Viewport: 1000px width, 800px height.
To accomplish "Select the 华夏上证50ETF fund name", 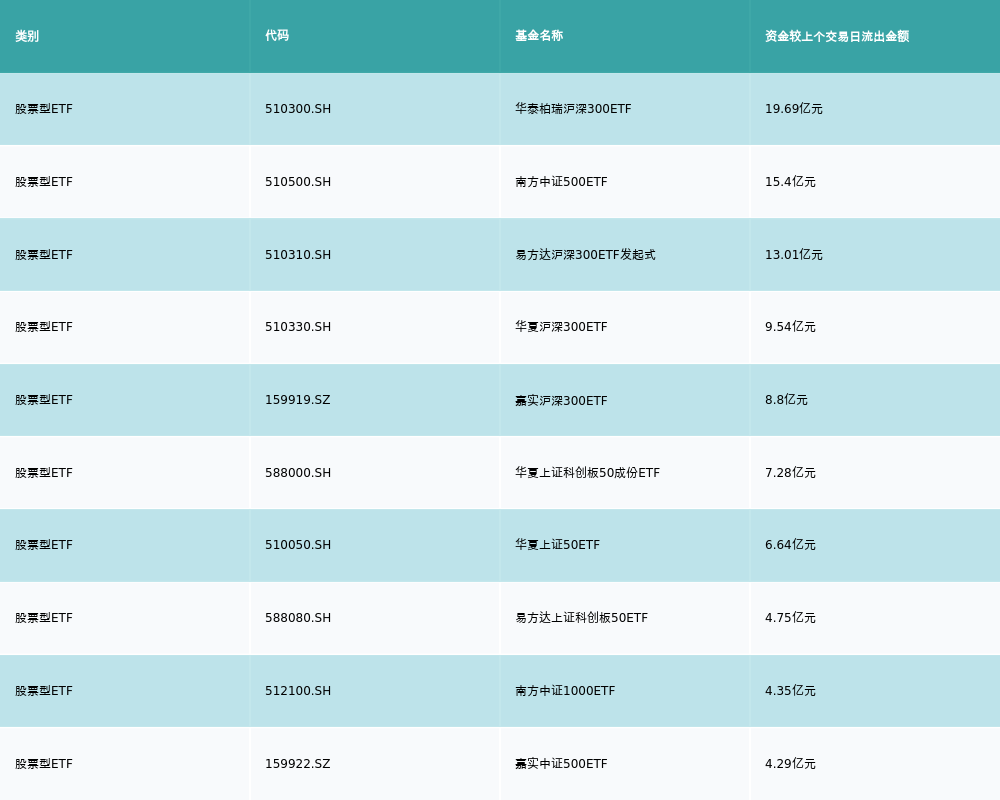I will pos(557,545).
